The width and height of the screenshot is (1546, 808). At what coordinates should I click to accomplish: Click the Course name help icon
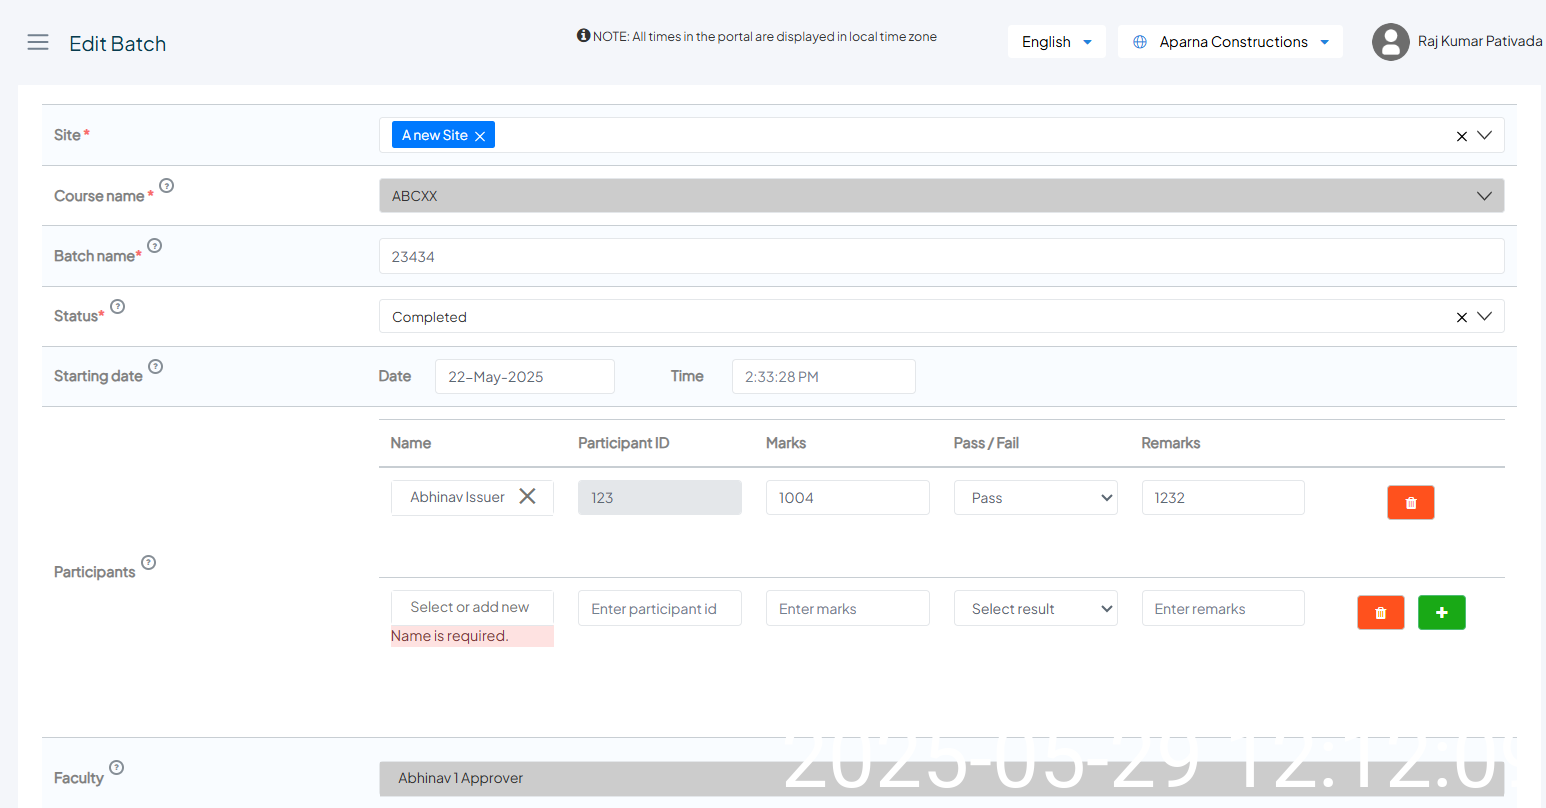(x=167, y=185)
